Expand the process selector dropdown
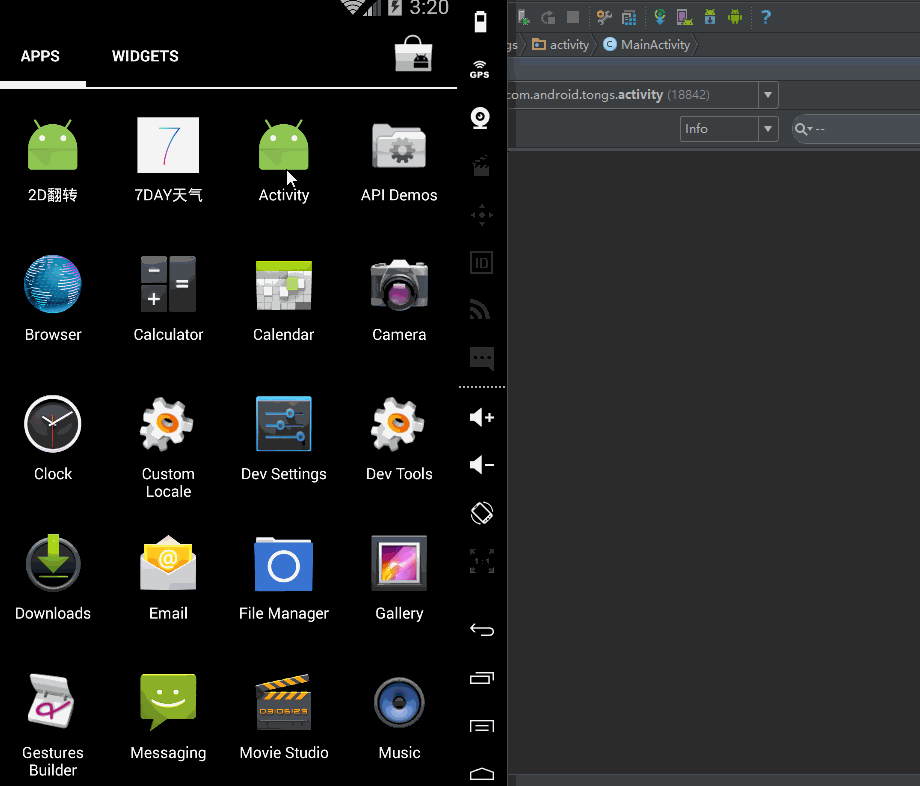Screen dimensions: 920x786 coord(768,95)
